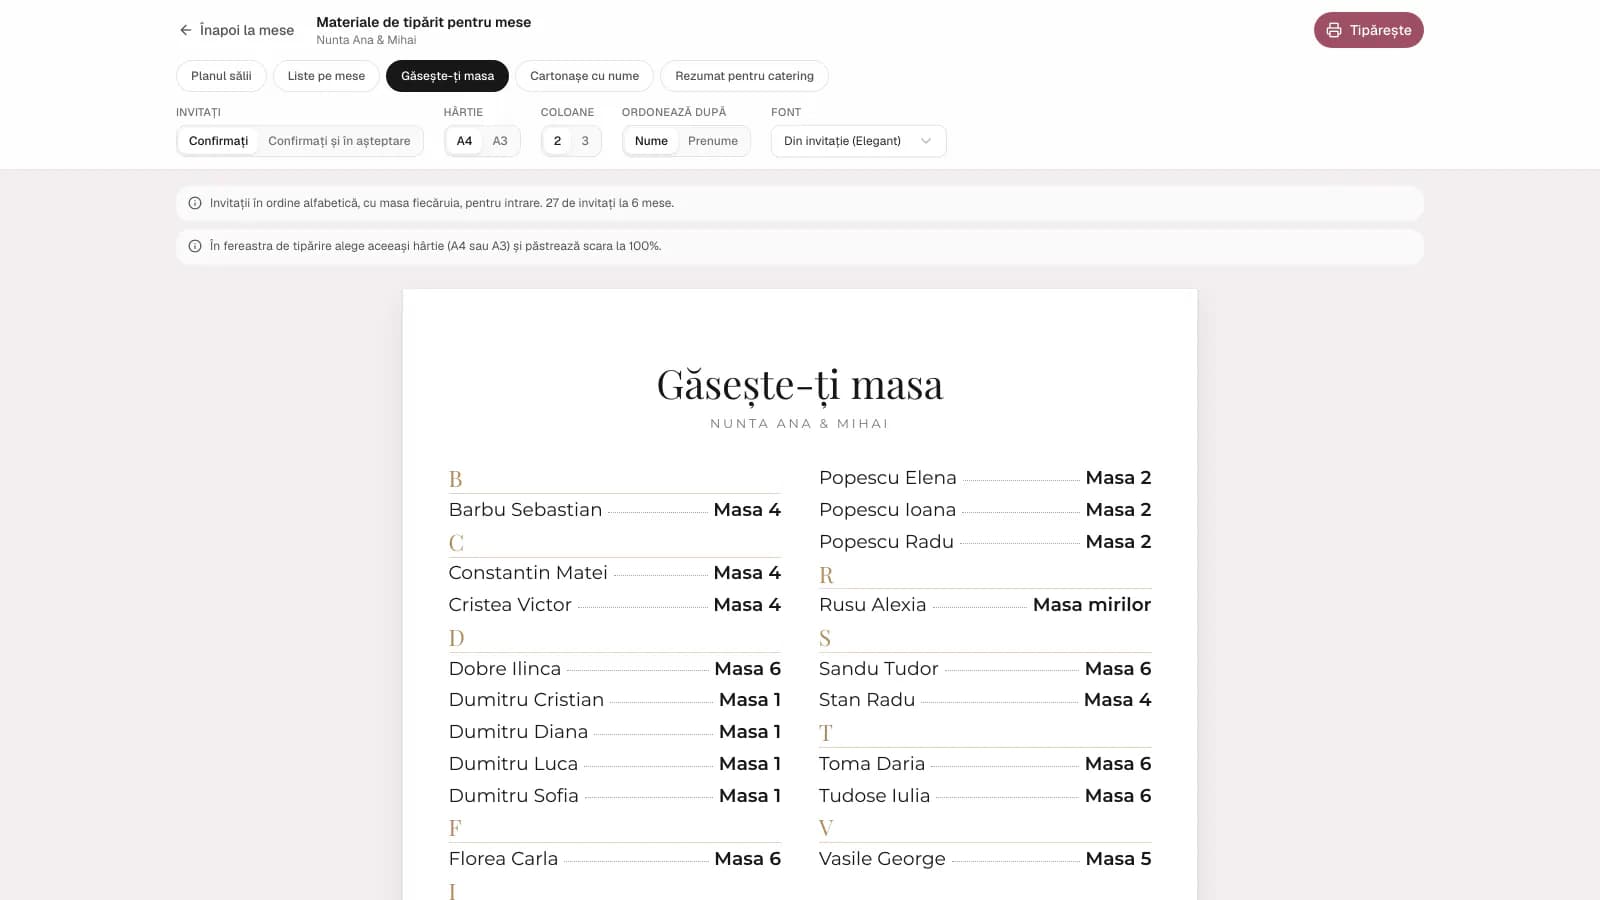
Task: Choose A3 paper size
Action: click(500, 141)
